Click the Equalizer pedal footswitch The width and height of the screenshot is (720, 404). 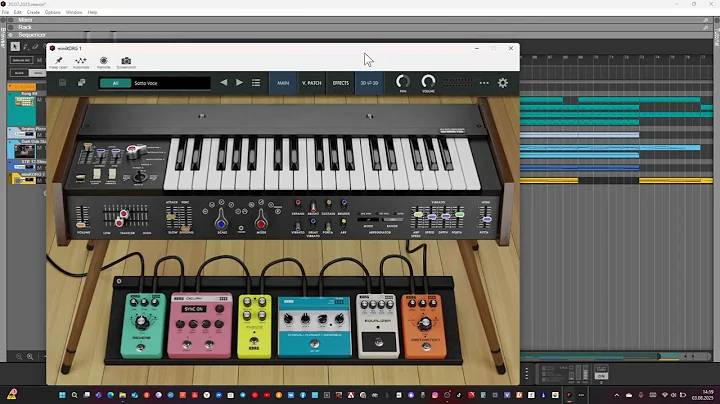coord(378,342)
